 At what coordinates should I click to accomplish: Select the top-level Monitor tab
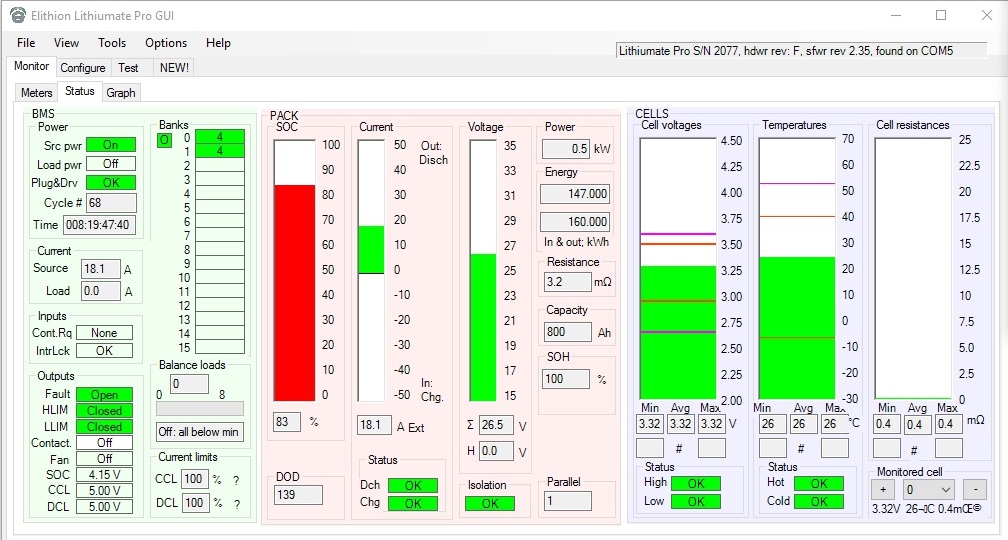point(32,66)
